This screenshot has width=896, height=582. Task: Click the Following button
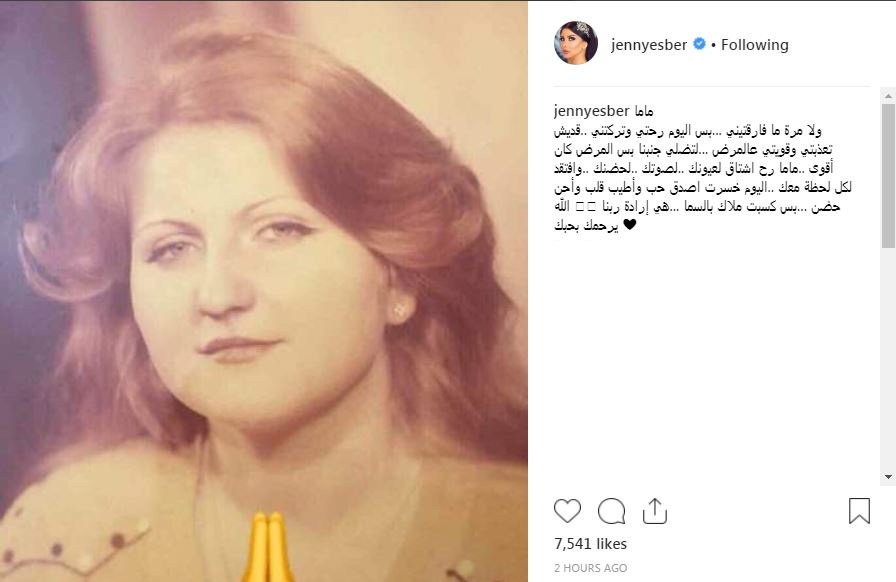[x=754, y=44]
